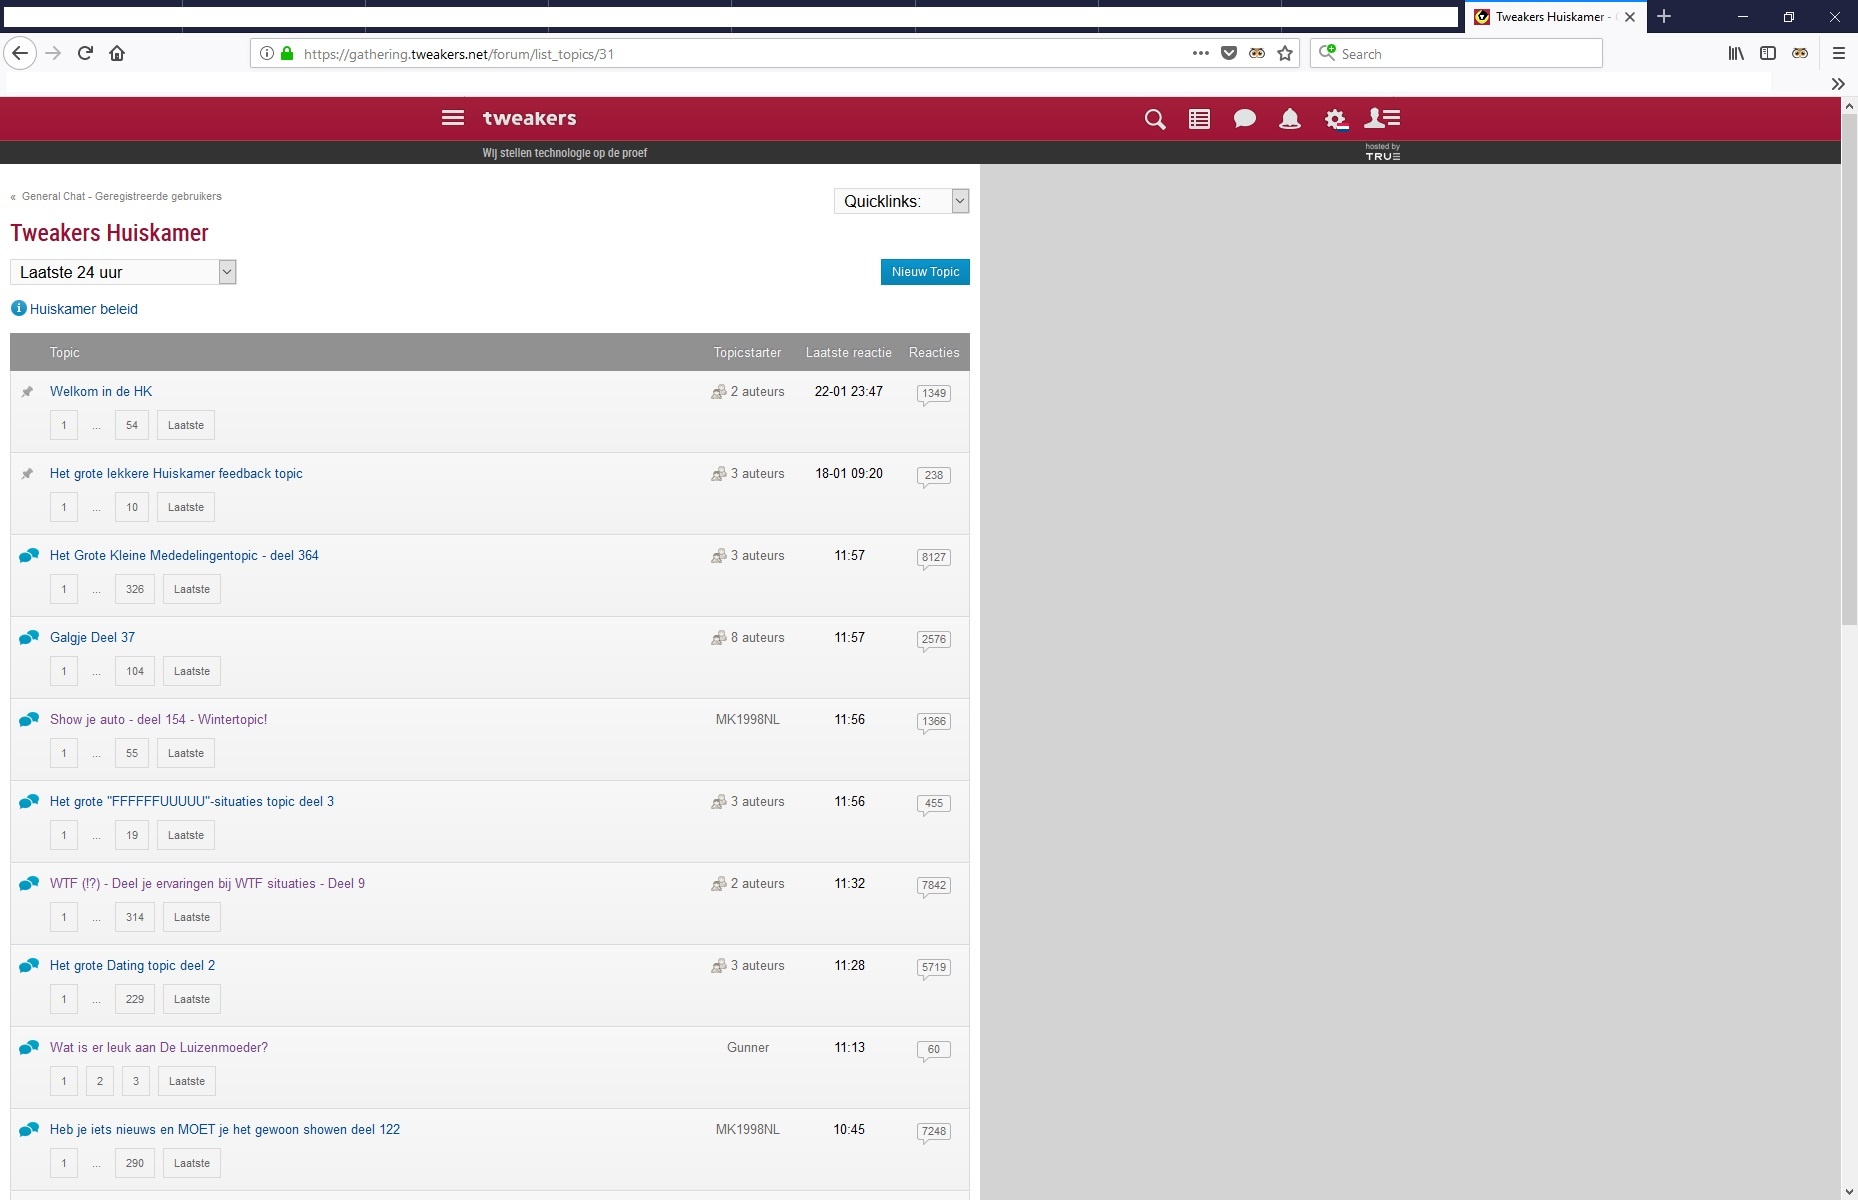Go to the browser home page
Image resolution: width=1858 pixels, height=1200 pixels.
tap(117, 53)
